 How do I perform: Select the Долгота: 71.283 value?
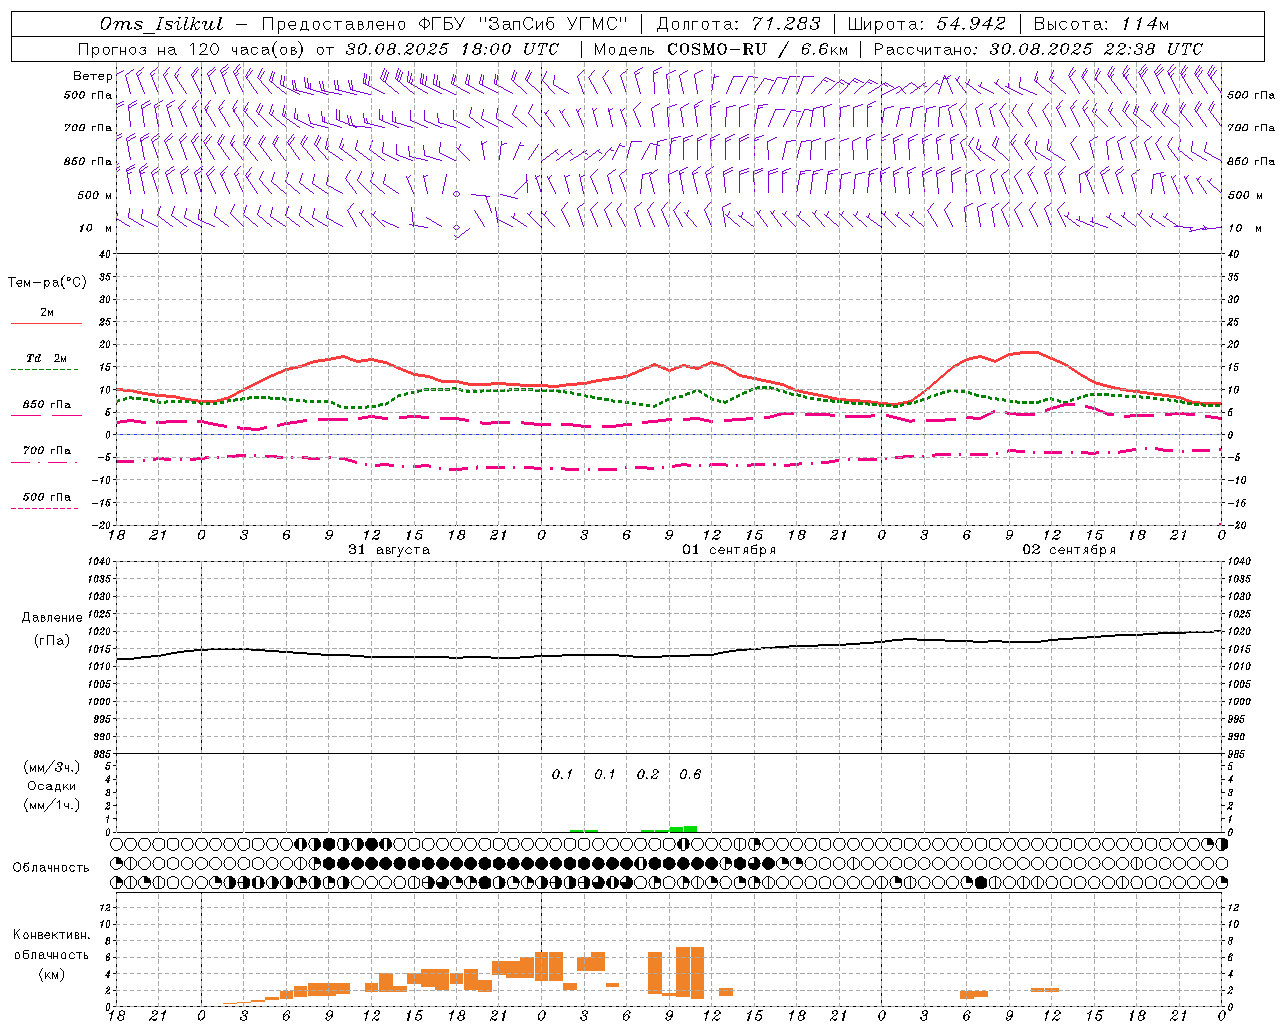(738, 24)
